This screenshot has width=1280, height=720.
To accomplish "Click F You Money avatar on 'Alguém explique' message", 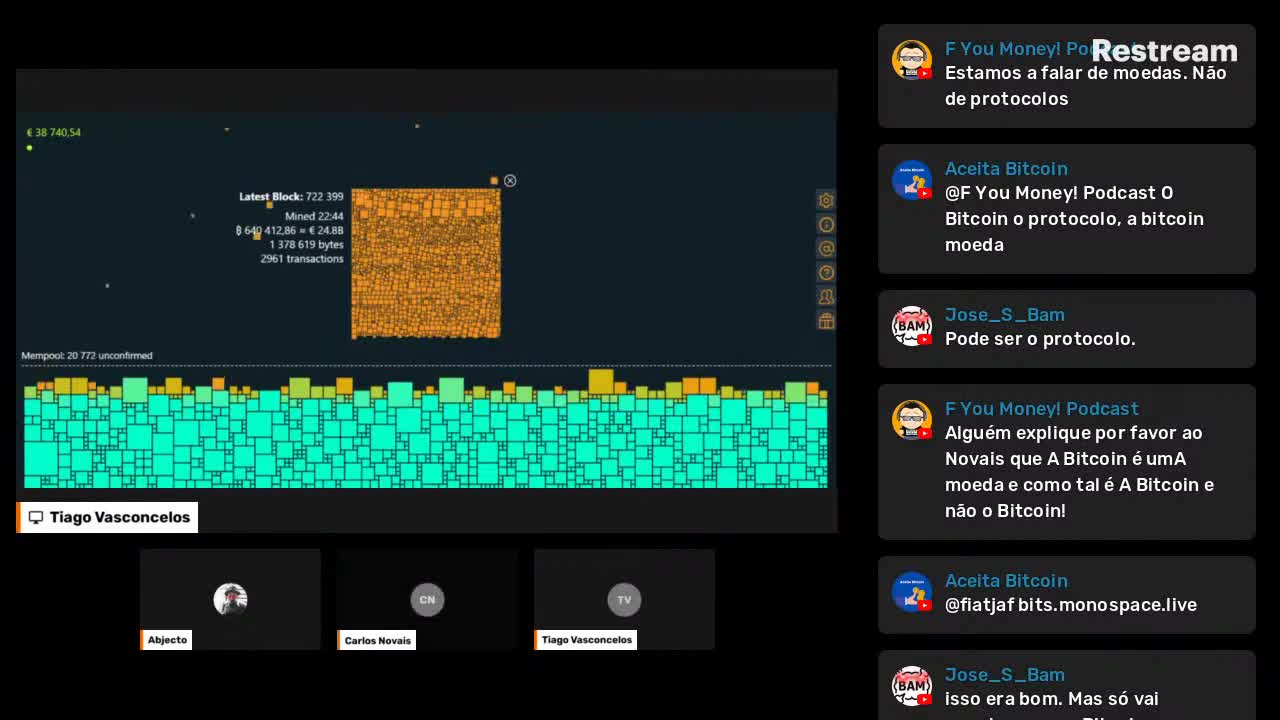I will [x=912, y=420].
